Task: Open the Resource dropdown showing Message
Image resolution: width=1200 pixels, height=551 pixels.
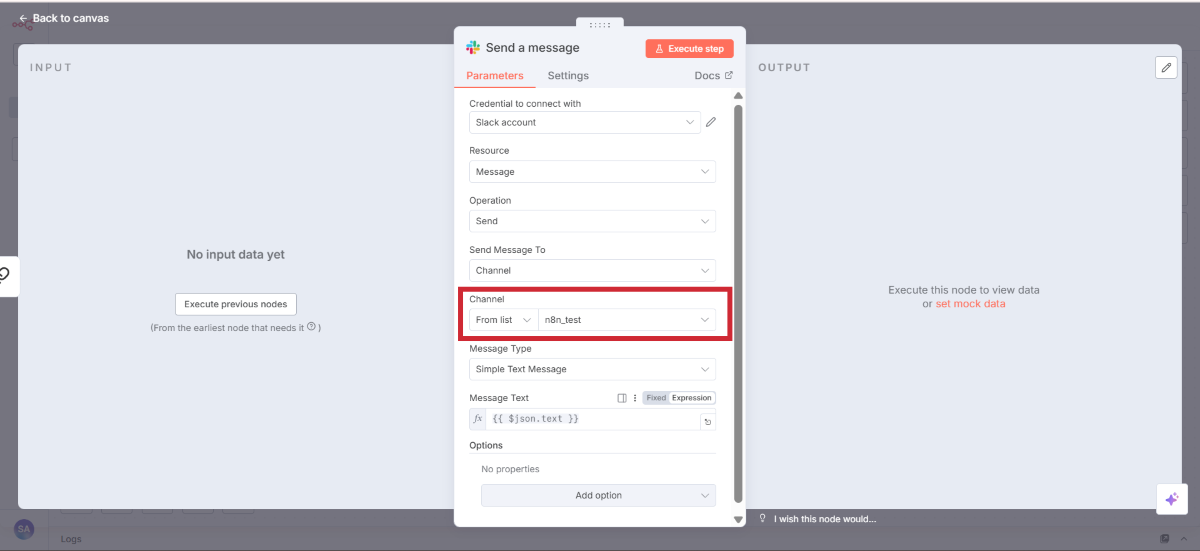Action: [592, 172]
